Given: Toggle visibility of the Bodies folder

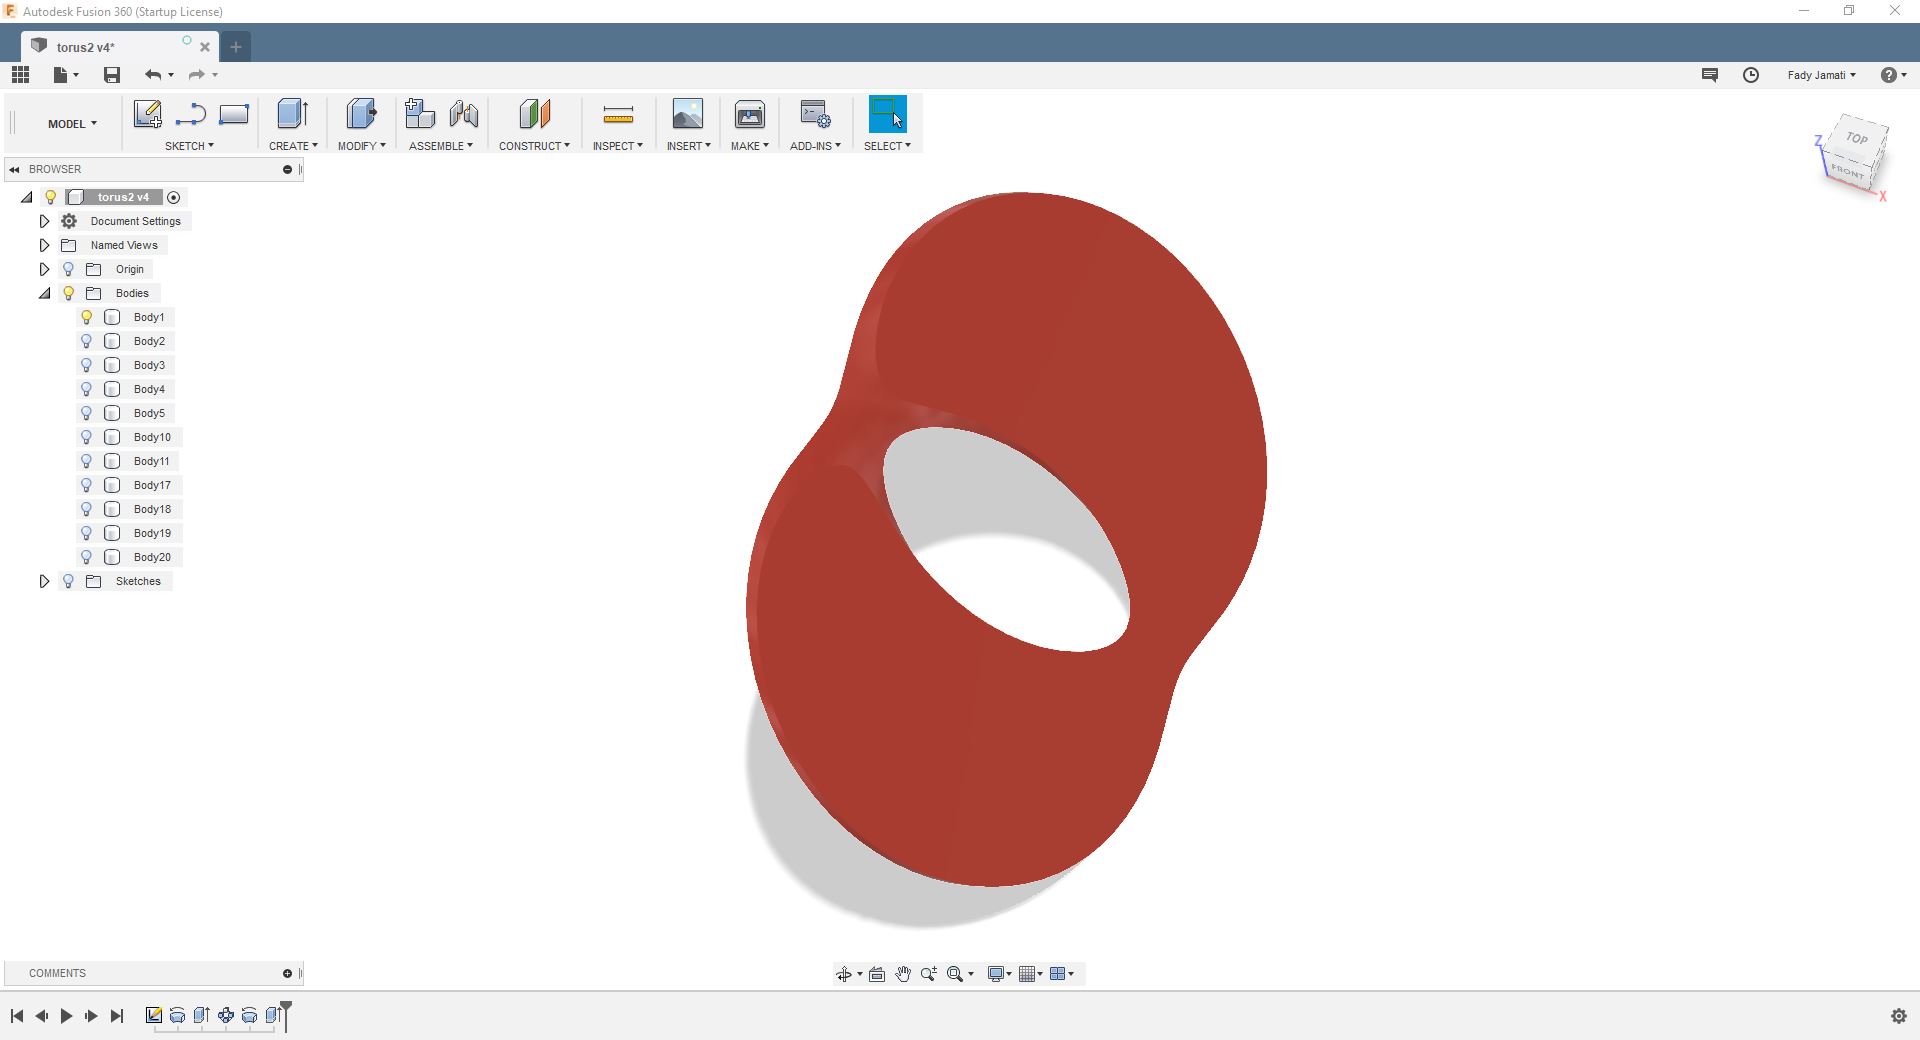Looking at the screenshot, I should (x=69, y=293).
